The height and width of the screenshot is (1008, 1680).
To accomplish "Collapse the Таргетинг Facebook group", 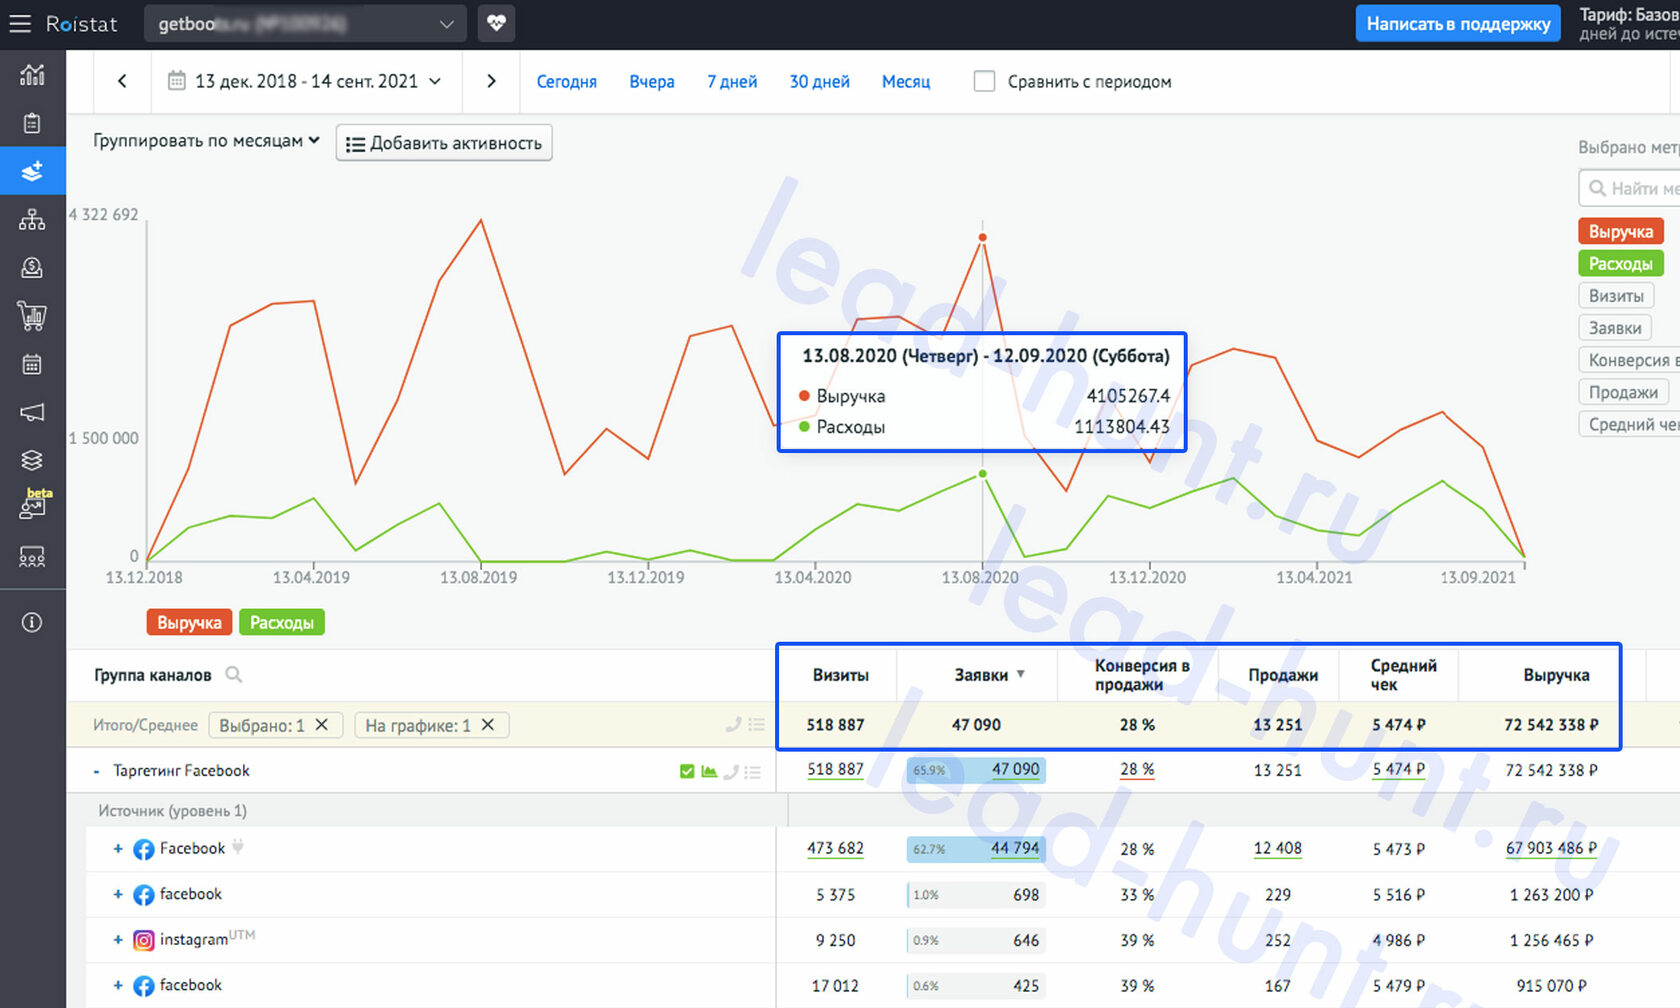I will tap(96, 771).
